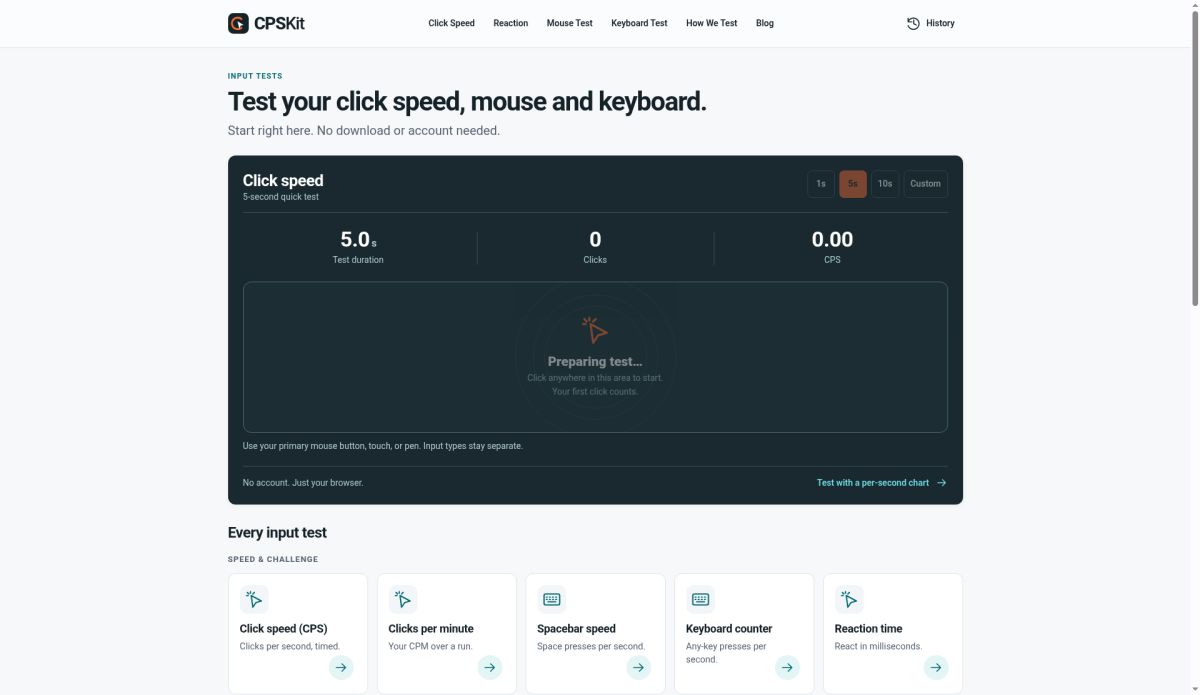Click the 5-second quick test subtitle
1200x695 pixels.
click(281, 197)
